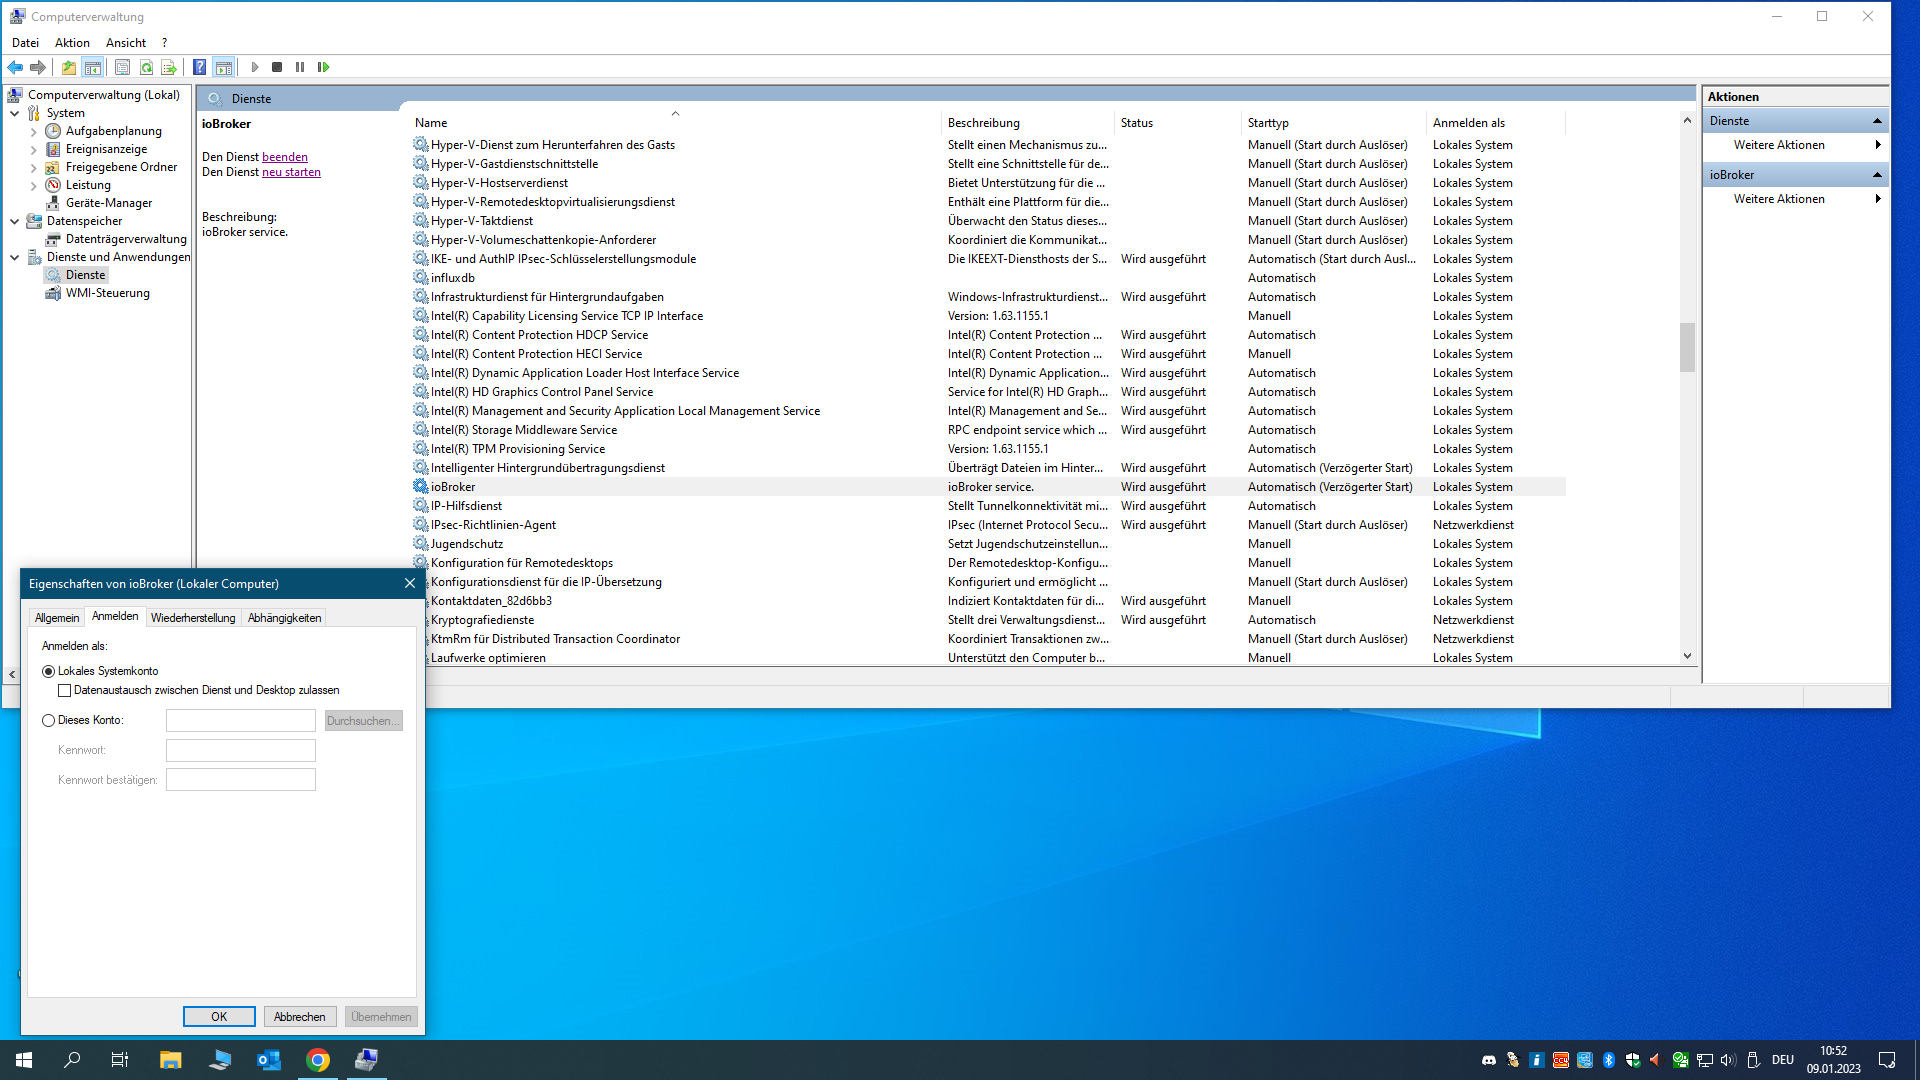Select the Jugendschutz service row

click(988, 544)
